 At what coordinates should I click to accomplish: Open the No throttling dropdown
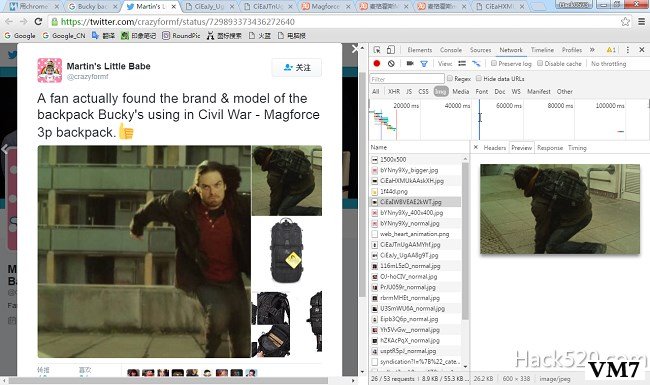point(609,63)
